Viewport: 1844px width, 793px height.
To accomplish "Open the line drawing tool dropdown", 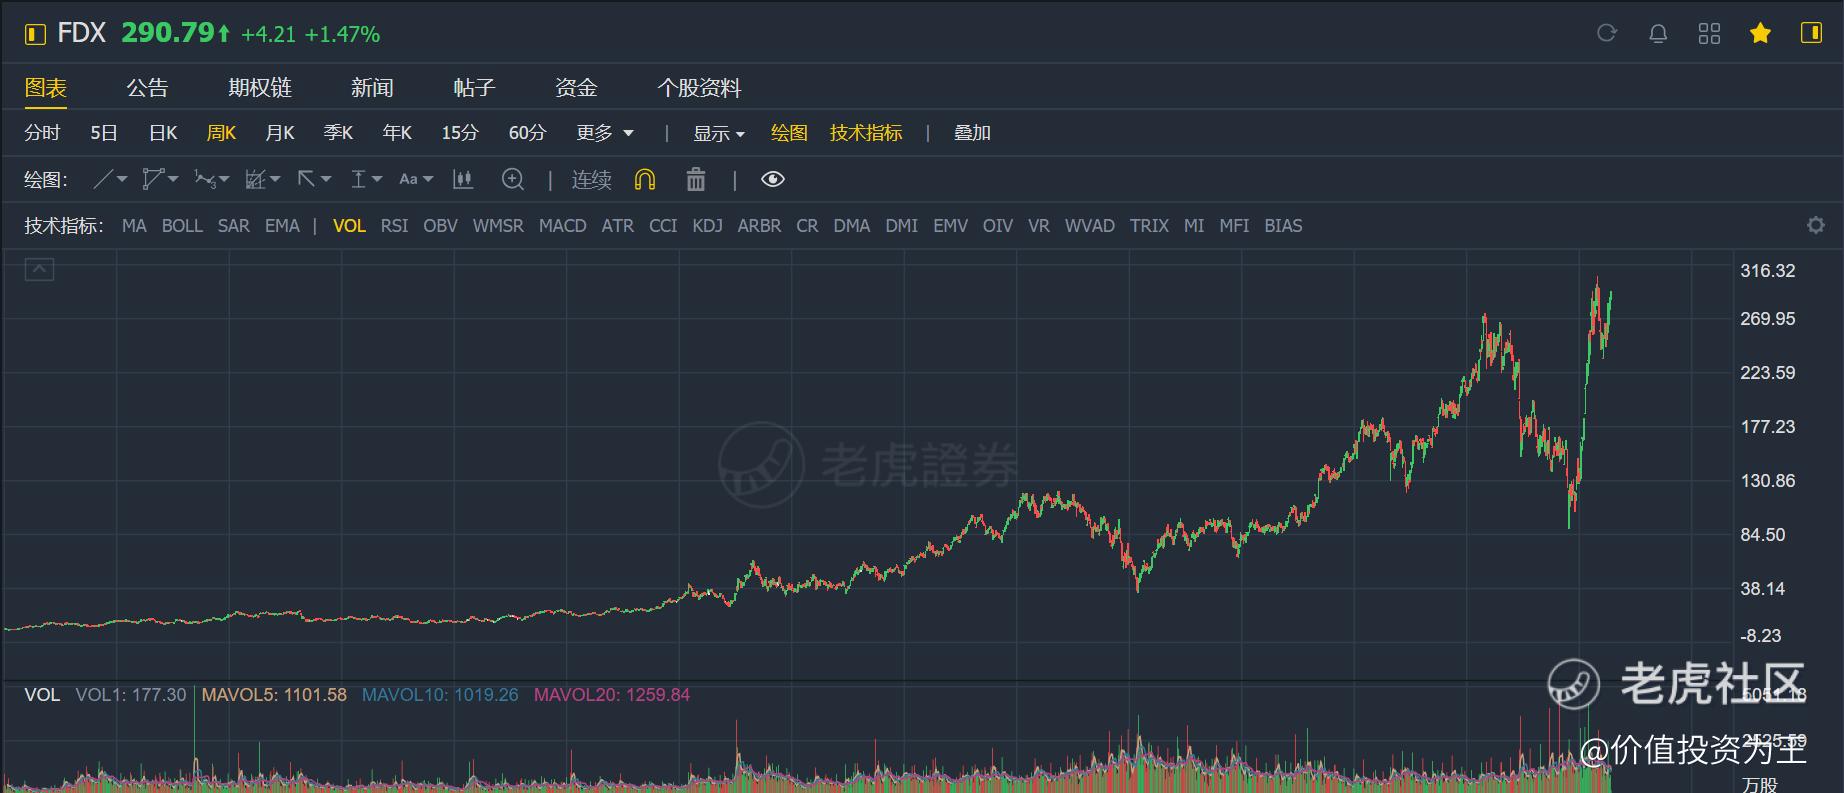I will coord(110,179).
